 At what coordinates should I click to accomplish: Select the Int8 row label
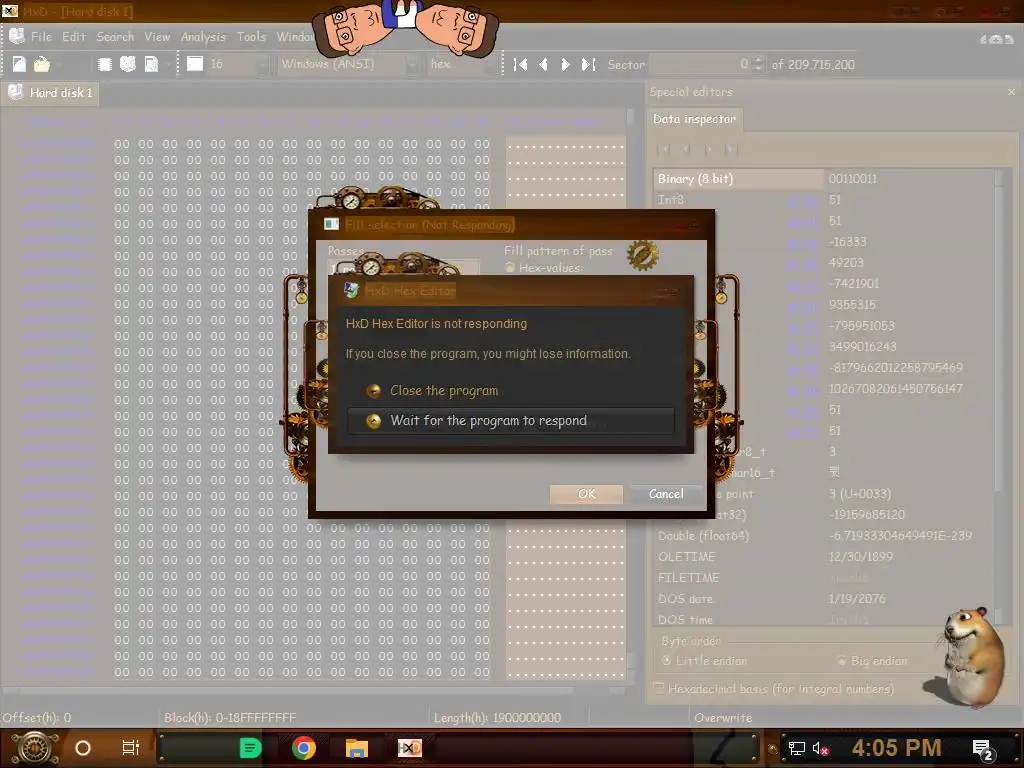[671, 200]
